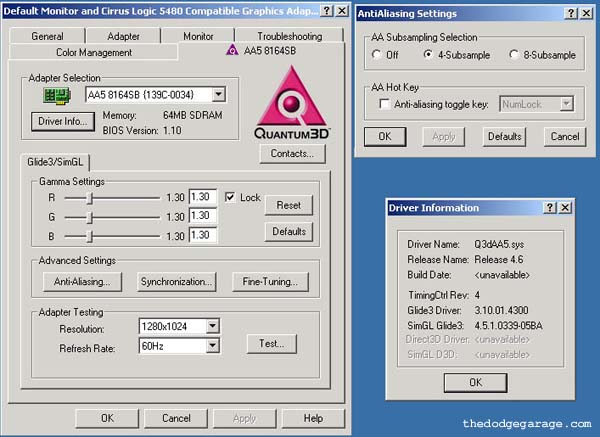Click the Q3dAA5.sys driver name text
The height and width of the screenshot is (437, 600).
499,244
